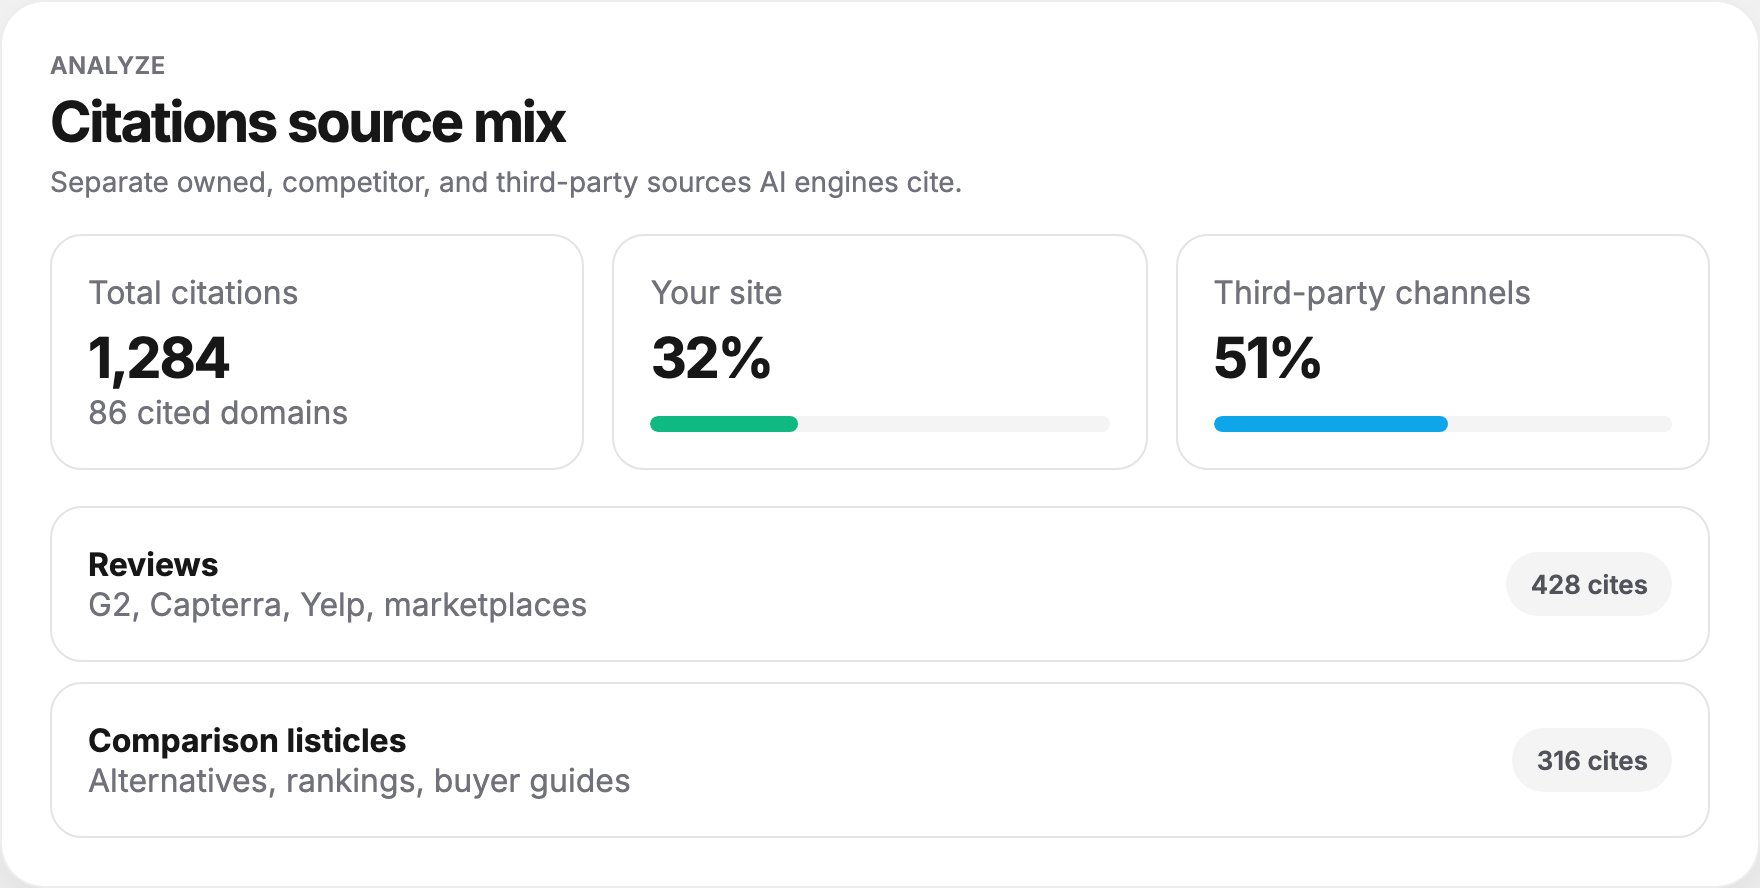Click the ANALYZE section label
Image resolution: width=1760 pixels, height=888 pixels.
(x=108, y=65)
